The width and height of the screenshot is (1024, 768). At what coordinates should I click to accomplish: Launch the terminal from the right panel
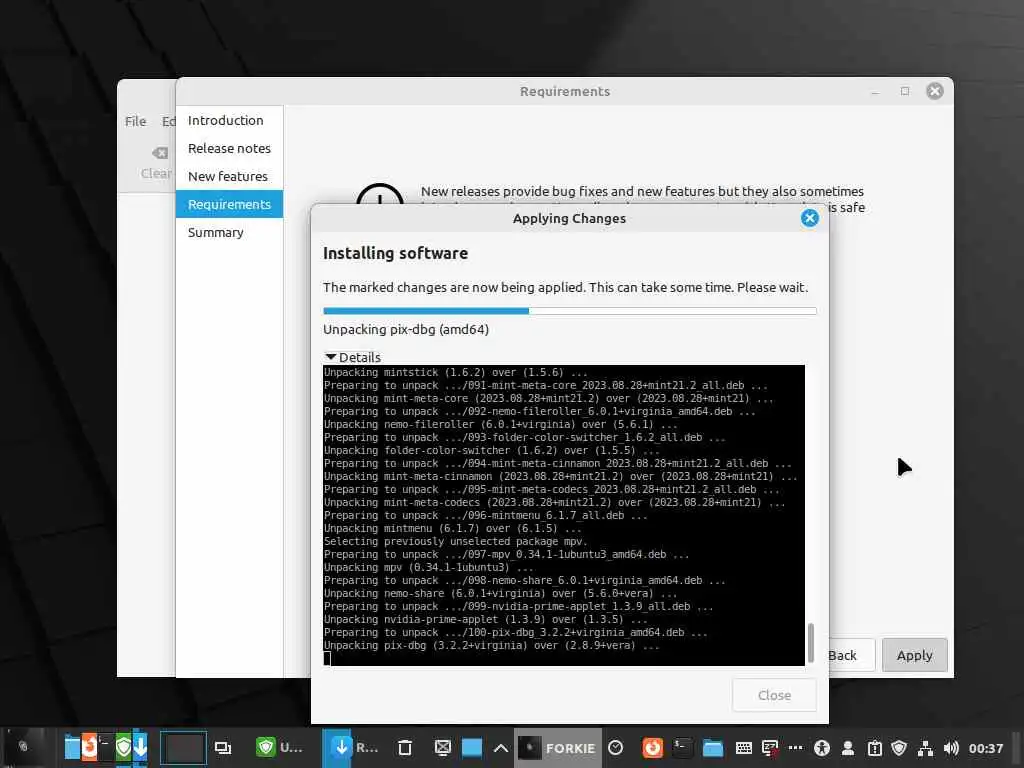pyautogui.click(x=682, y=748)
